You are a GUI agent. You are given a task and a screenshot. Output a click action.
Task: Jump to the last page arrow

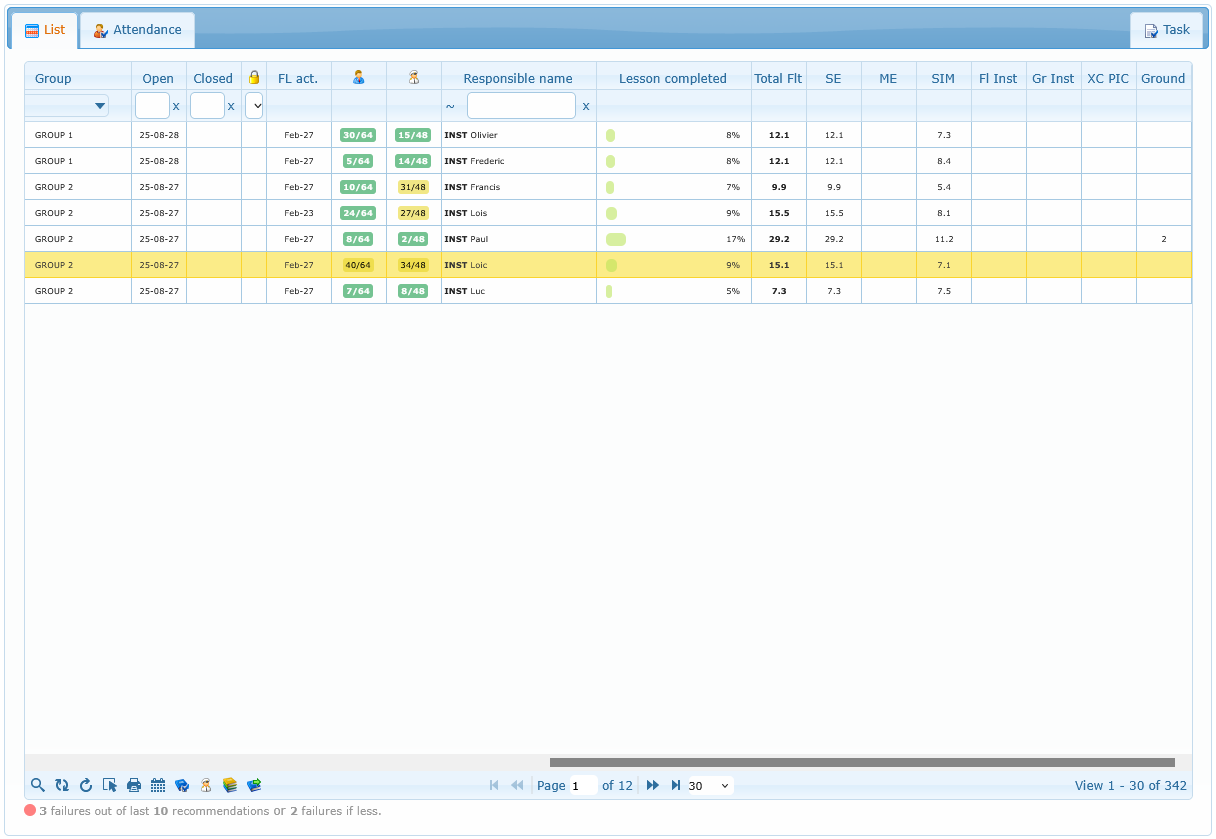pos(676,786)
